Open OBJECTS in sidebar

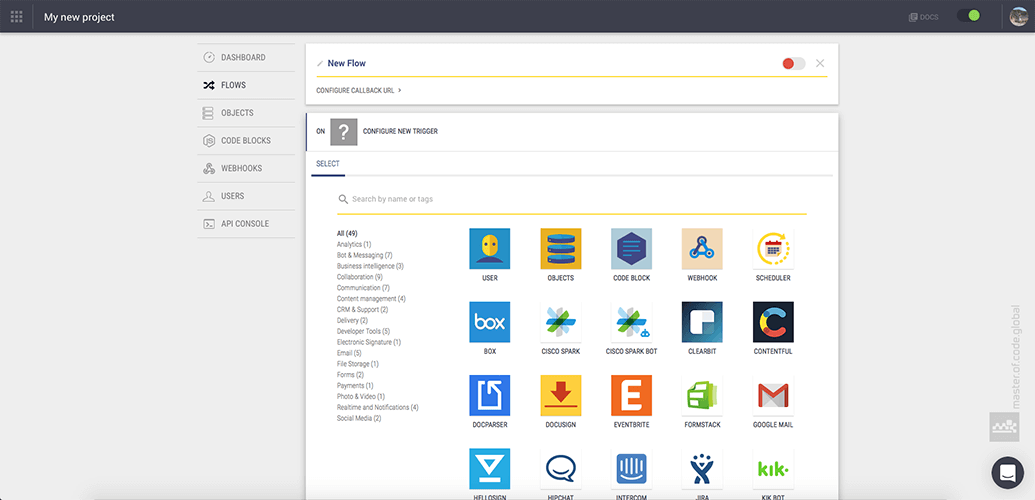[246, 113]
